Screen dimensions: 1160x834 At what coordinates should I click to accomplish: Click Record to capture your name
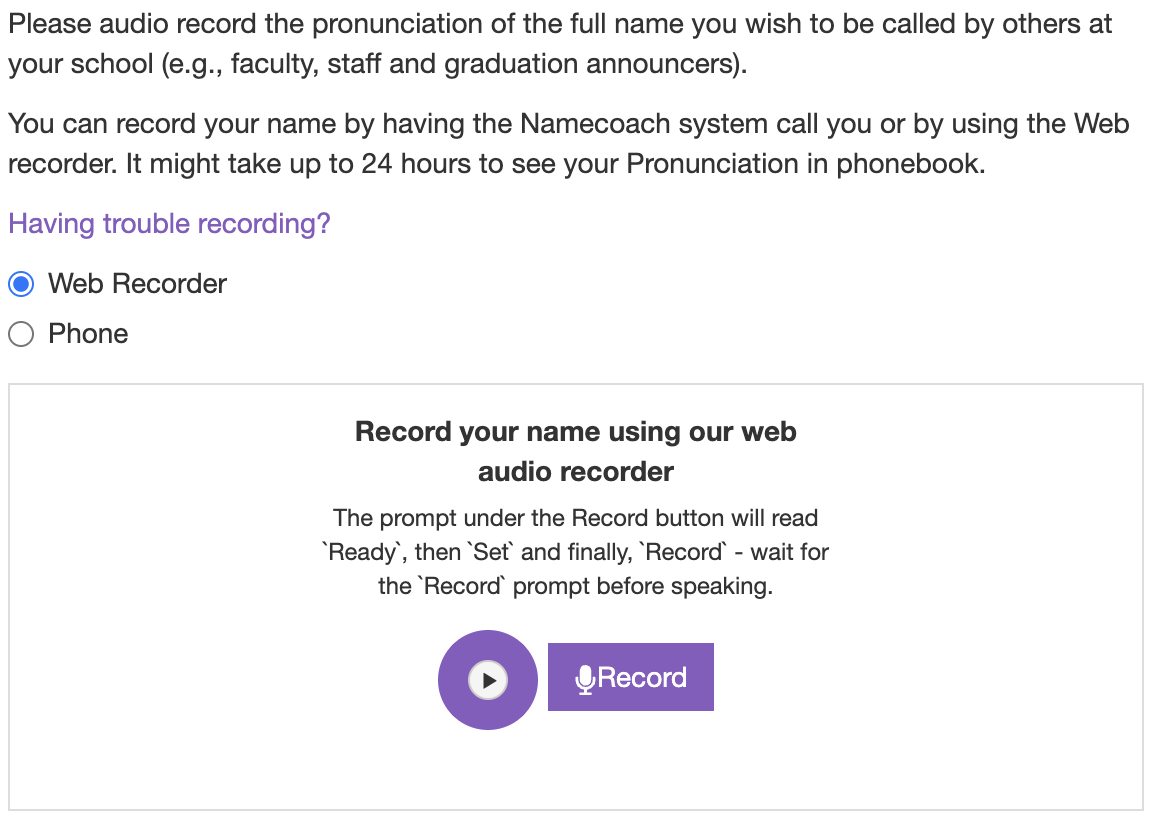(630, 677)
